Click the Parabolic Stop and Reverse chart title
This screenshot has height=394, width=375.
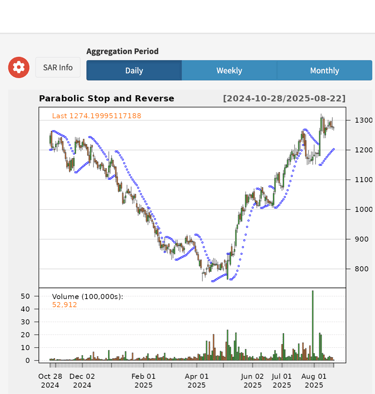pyautogui.click(x=107, y=98)
